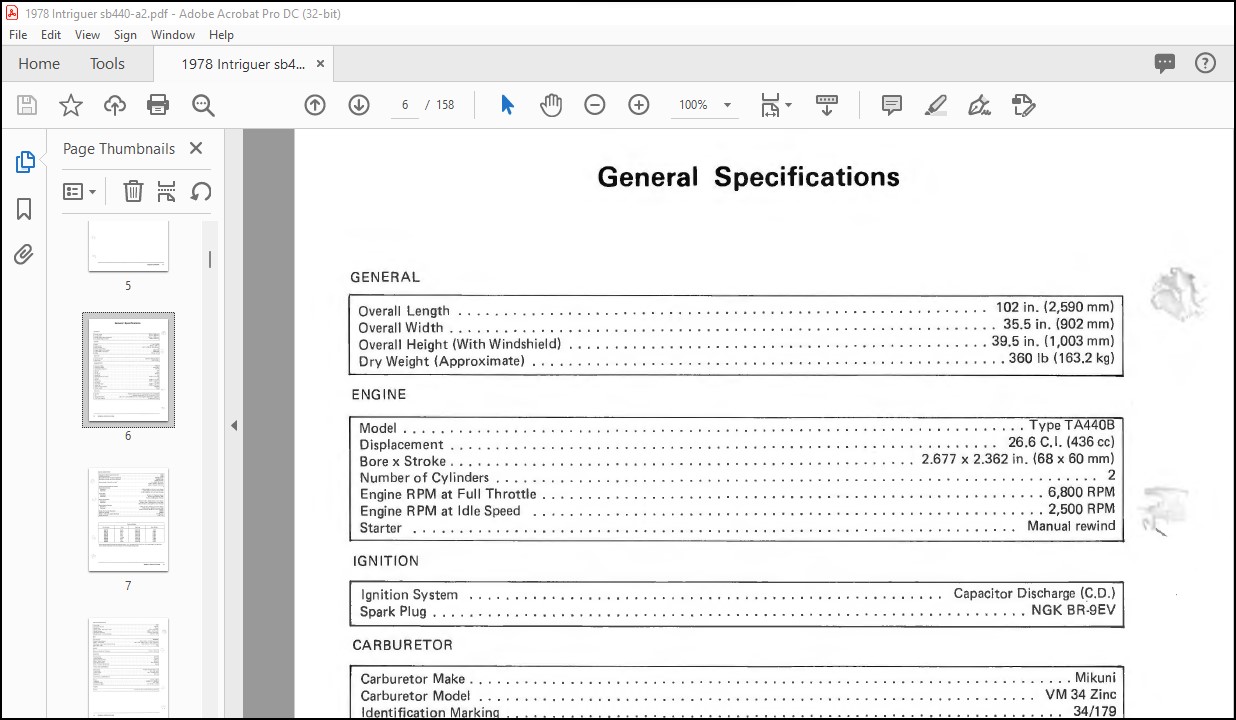Select the 1978 Intriguer document tab
1236x720 pixels.
[x=243, y=63]
